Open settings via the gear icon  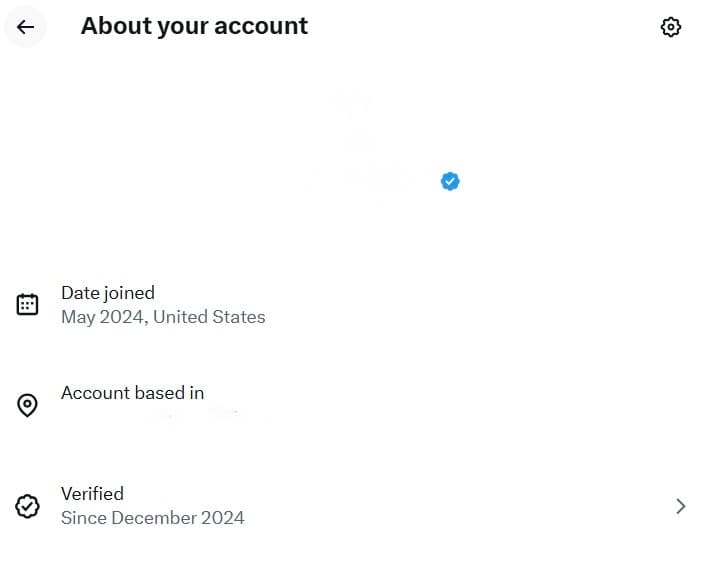pyautogui.click(x=671, y=27)
